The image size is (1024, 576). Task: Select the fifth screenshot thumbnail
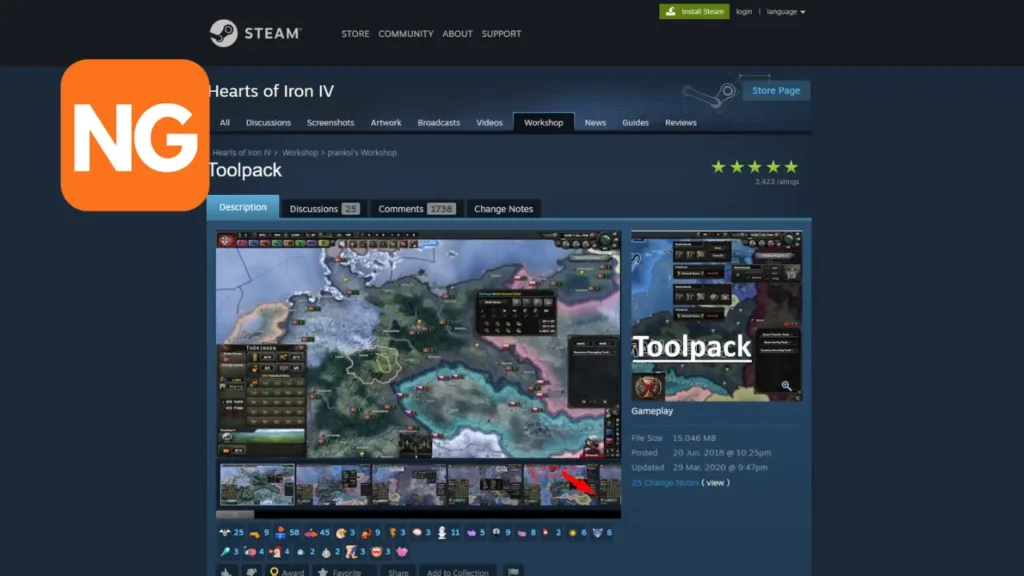coord(560,485)
